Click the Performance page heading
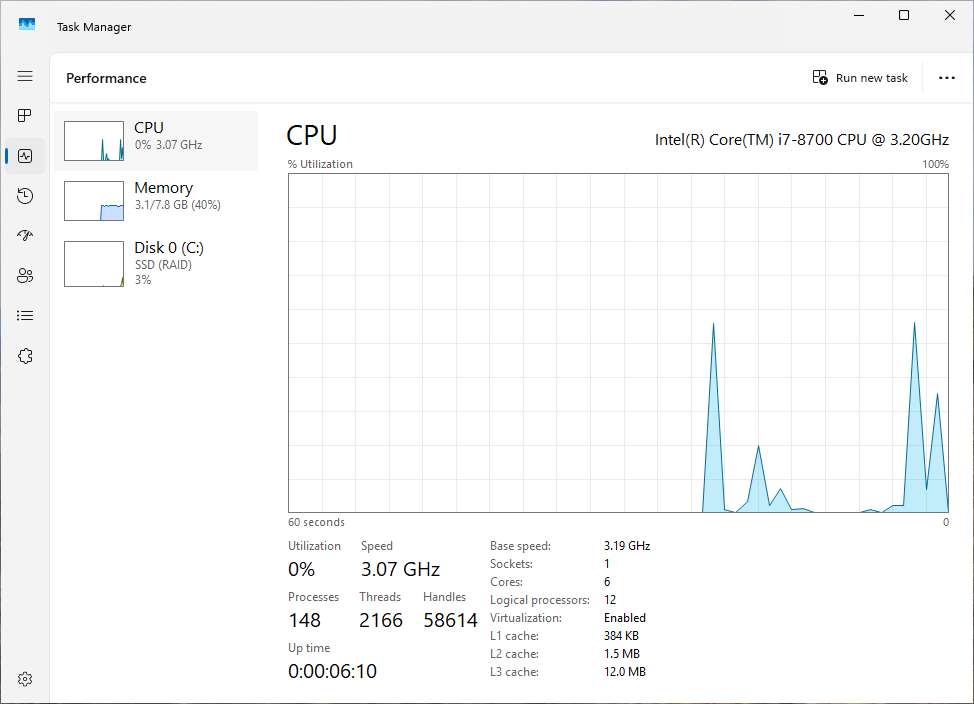Image resolution: width=974 pixels, height=704 pixels. 106,78
